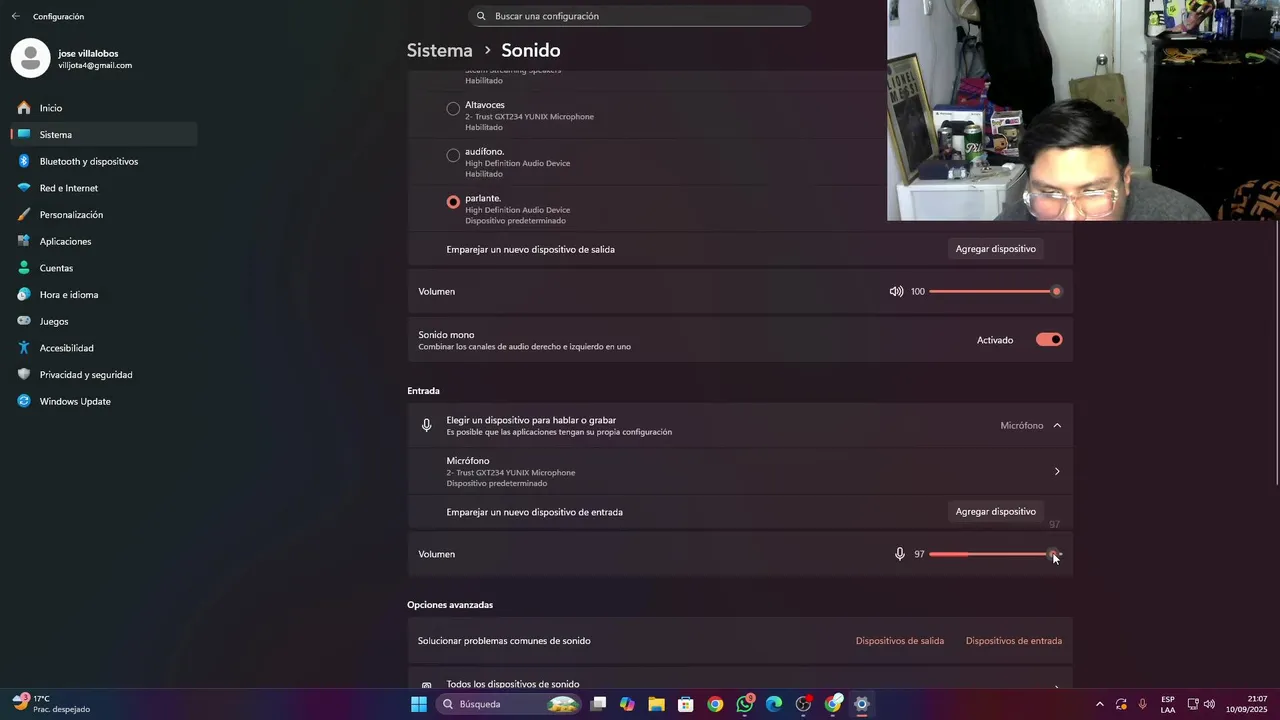The image size is (1280, 720).
Task: Click the Dispositivos de entrada troubleshoot link
Action: click(x=1014, y=641)
